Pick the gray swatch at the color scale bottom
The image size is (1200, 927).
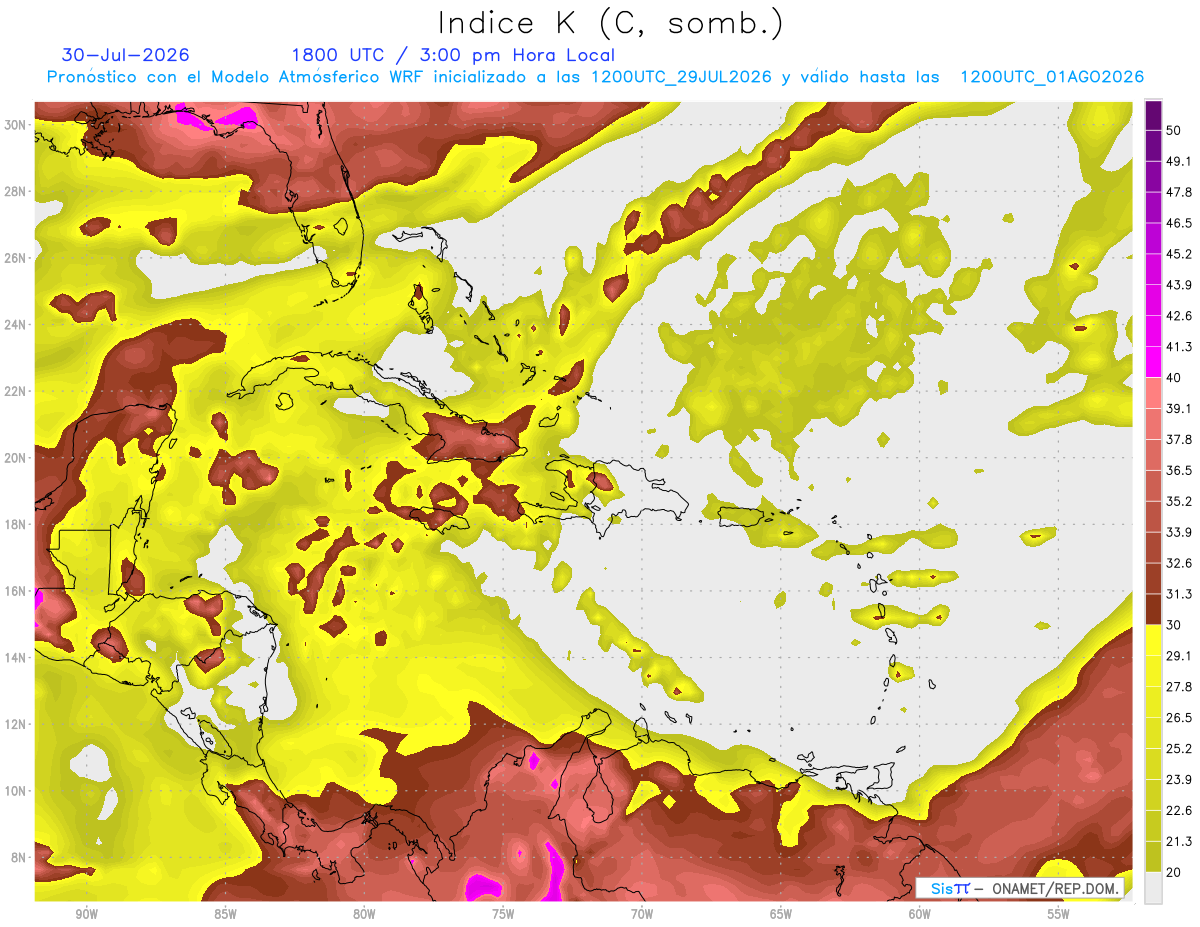tap(1153, 889)
